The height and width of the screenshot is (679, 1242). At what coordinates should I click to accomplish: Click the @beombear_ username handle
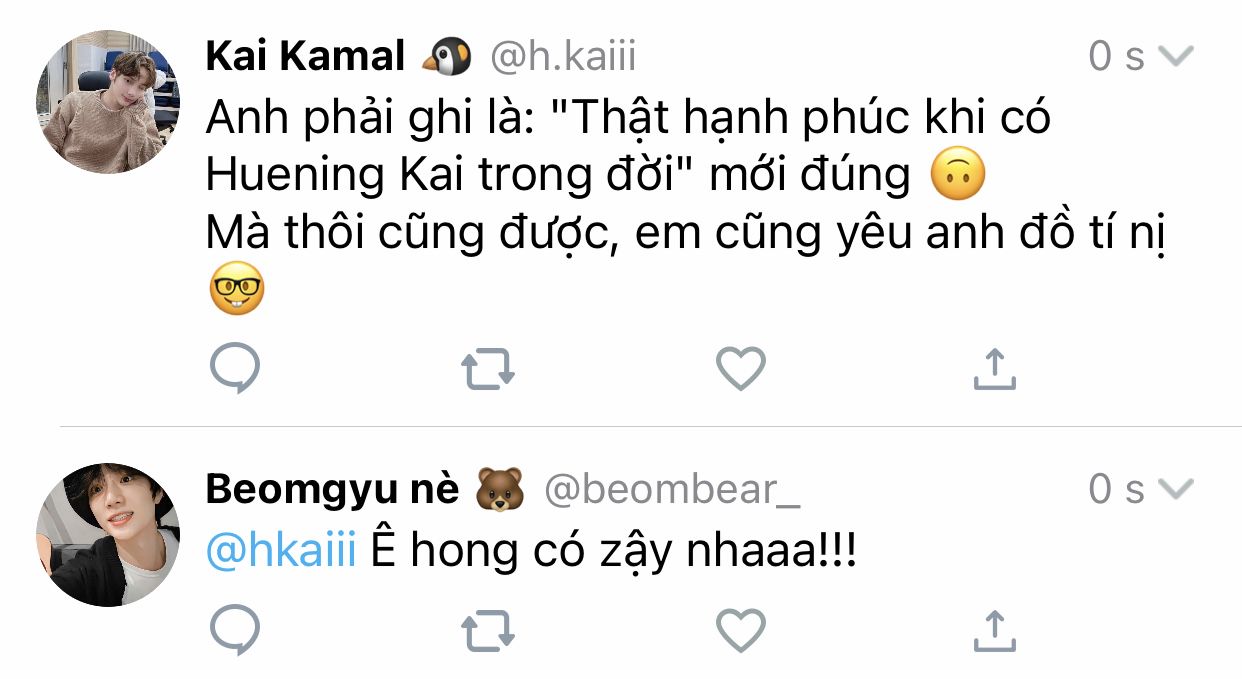[671, 490]
